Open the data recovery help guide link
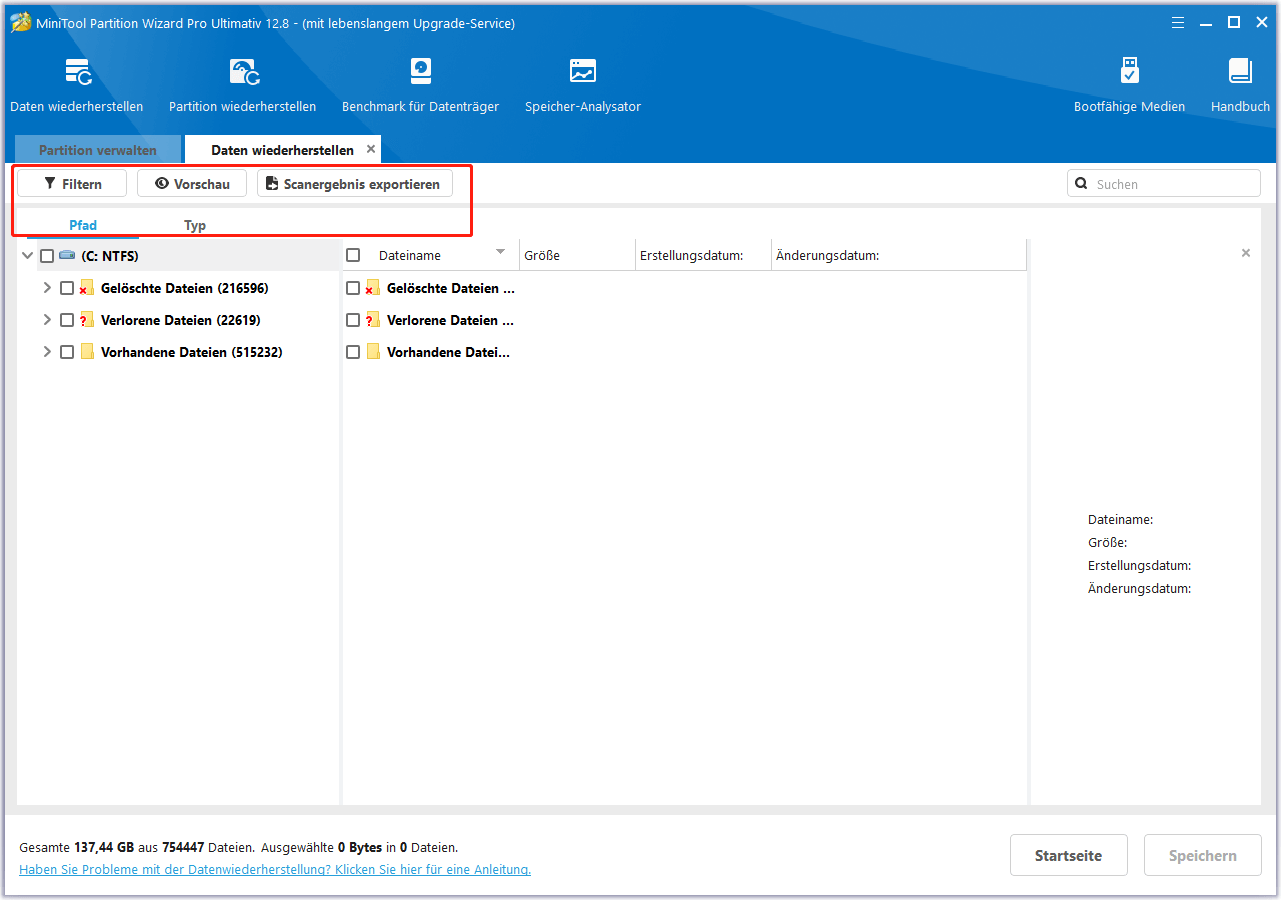 point(275,870)
